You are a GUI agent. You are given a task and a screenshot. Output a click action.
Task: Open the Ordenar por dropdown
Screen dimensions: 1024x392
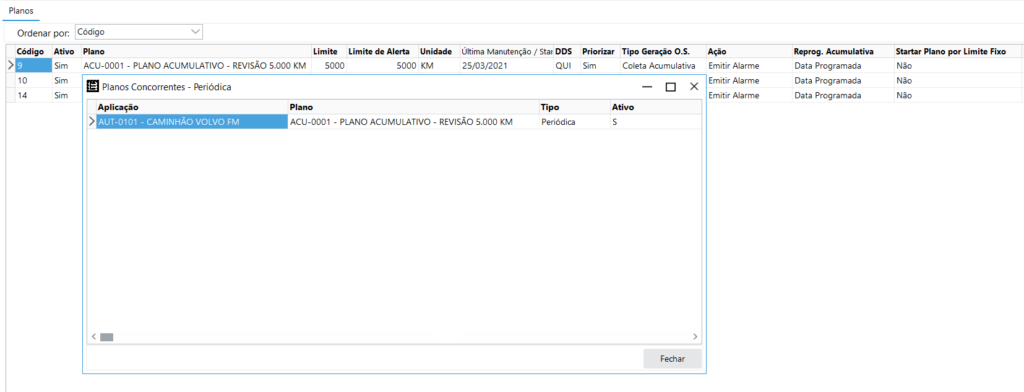coord(139,31)
